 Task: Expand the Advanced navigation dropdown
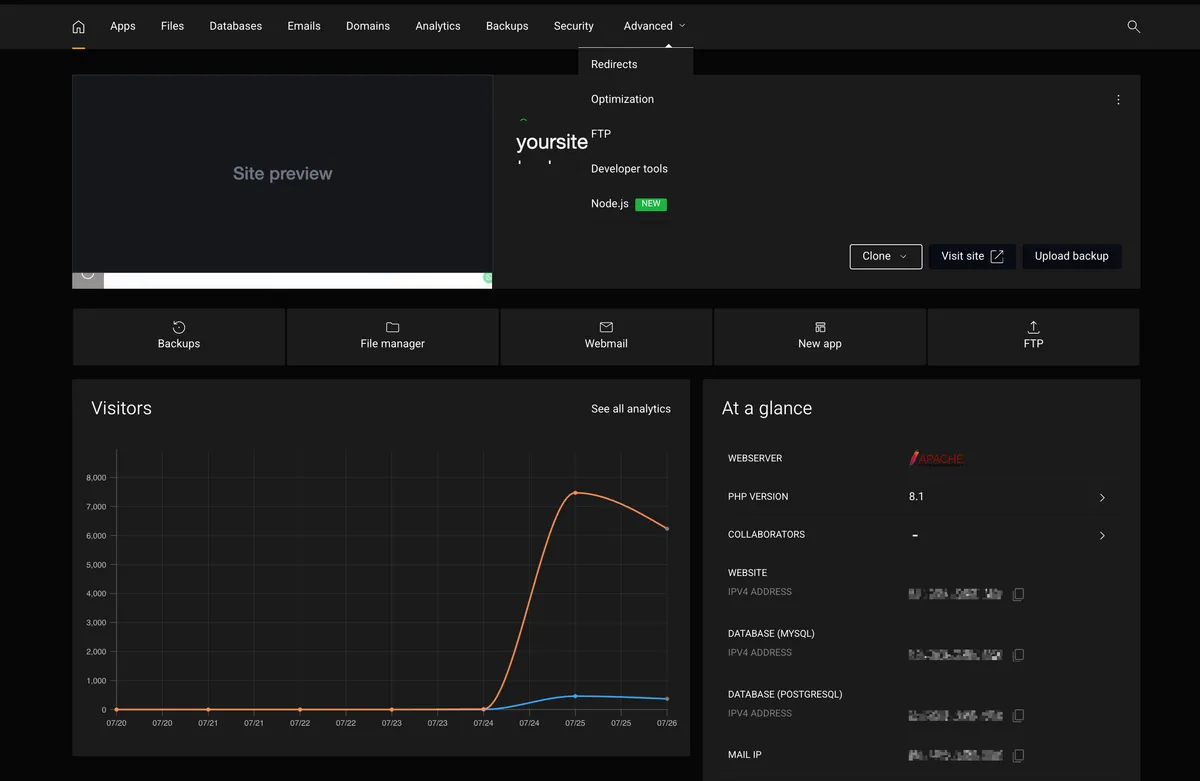coord(654,26)
